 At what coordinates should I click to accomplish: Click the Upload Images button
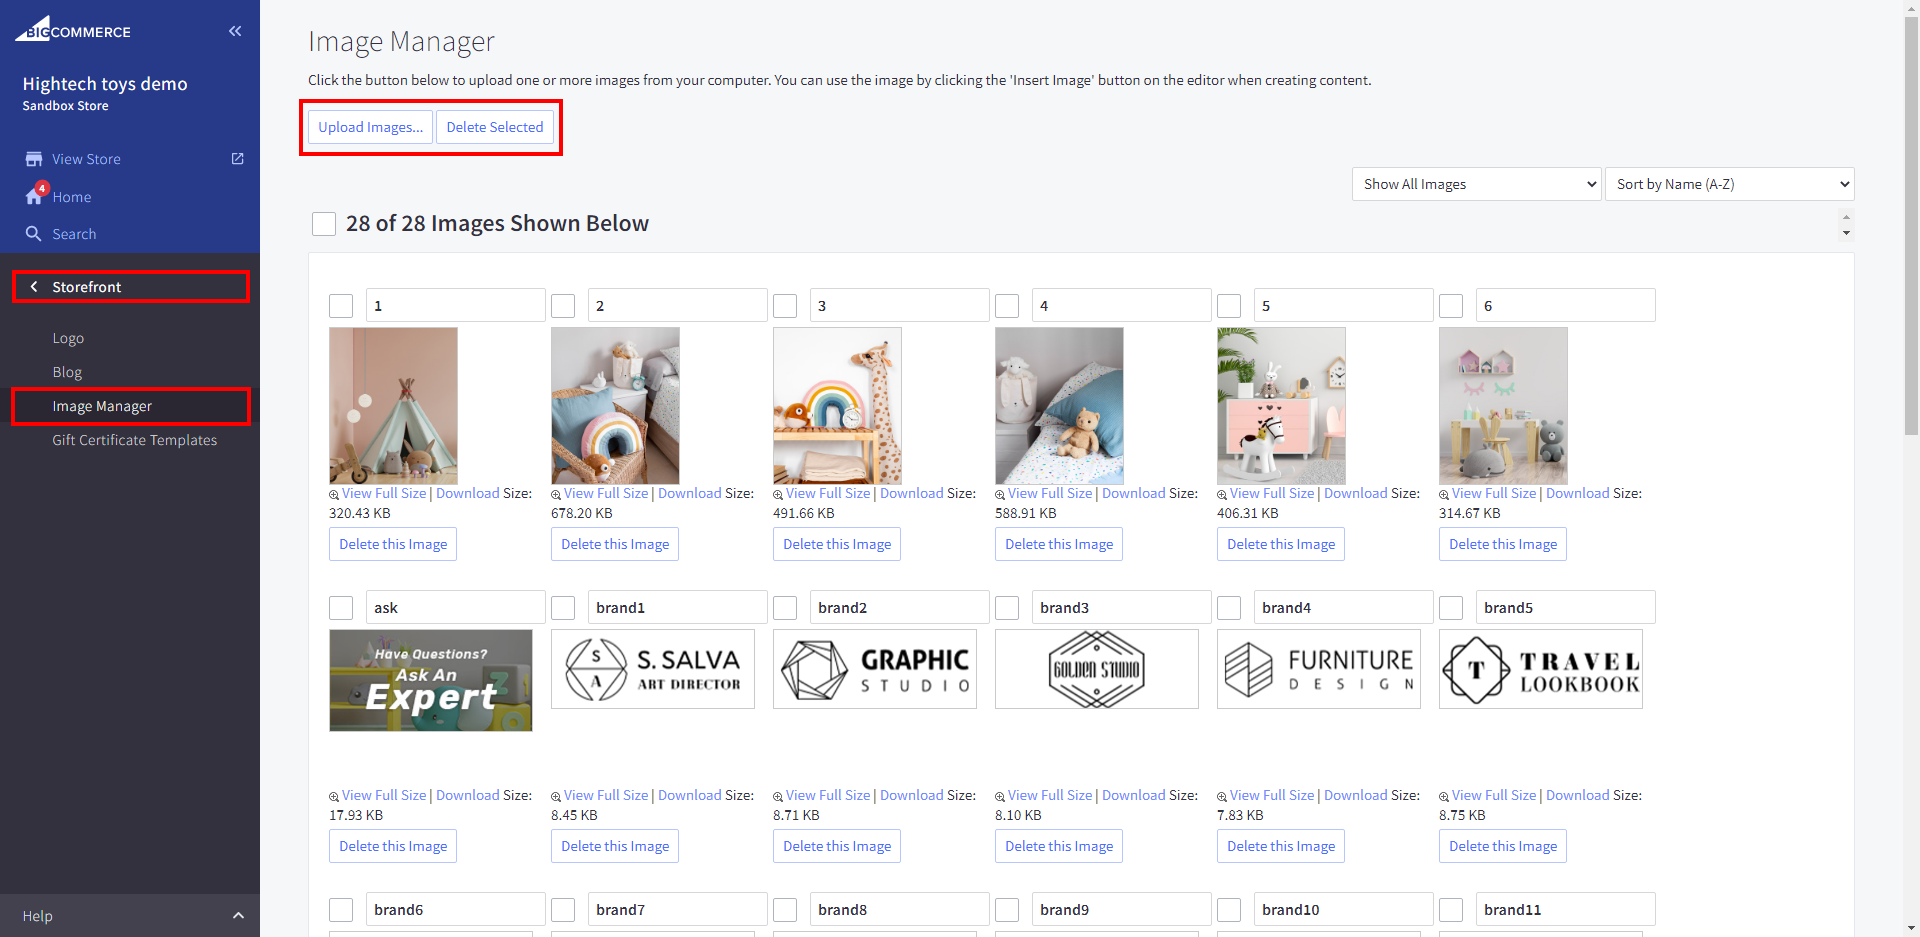pyautogui.click(x=370, y=127)
